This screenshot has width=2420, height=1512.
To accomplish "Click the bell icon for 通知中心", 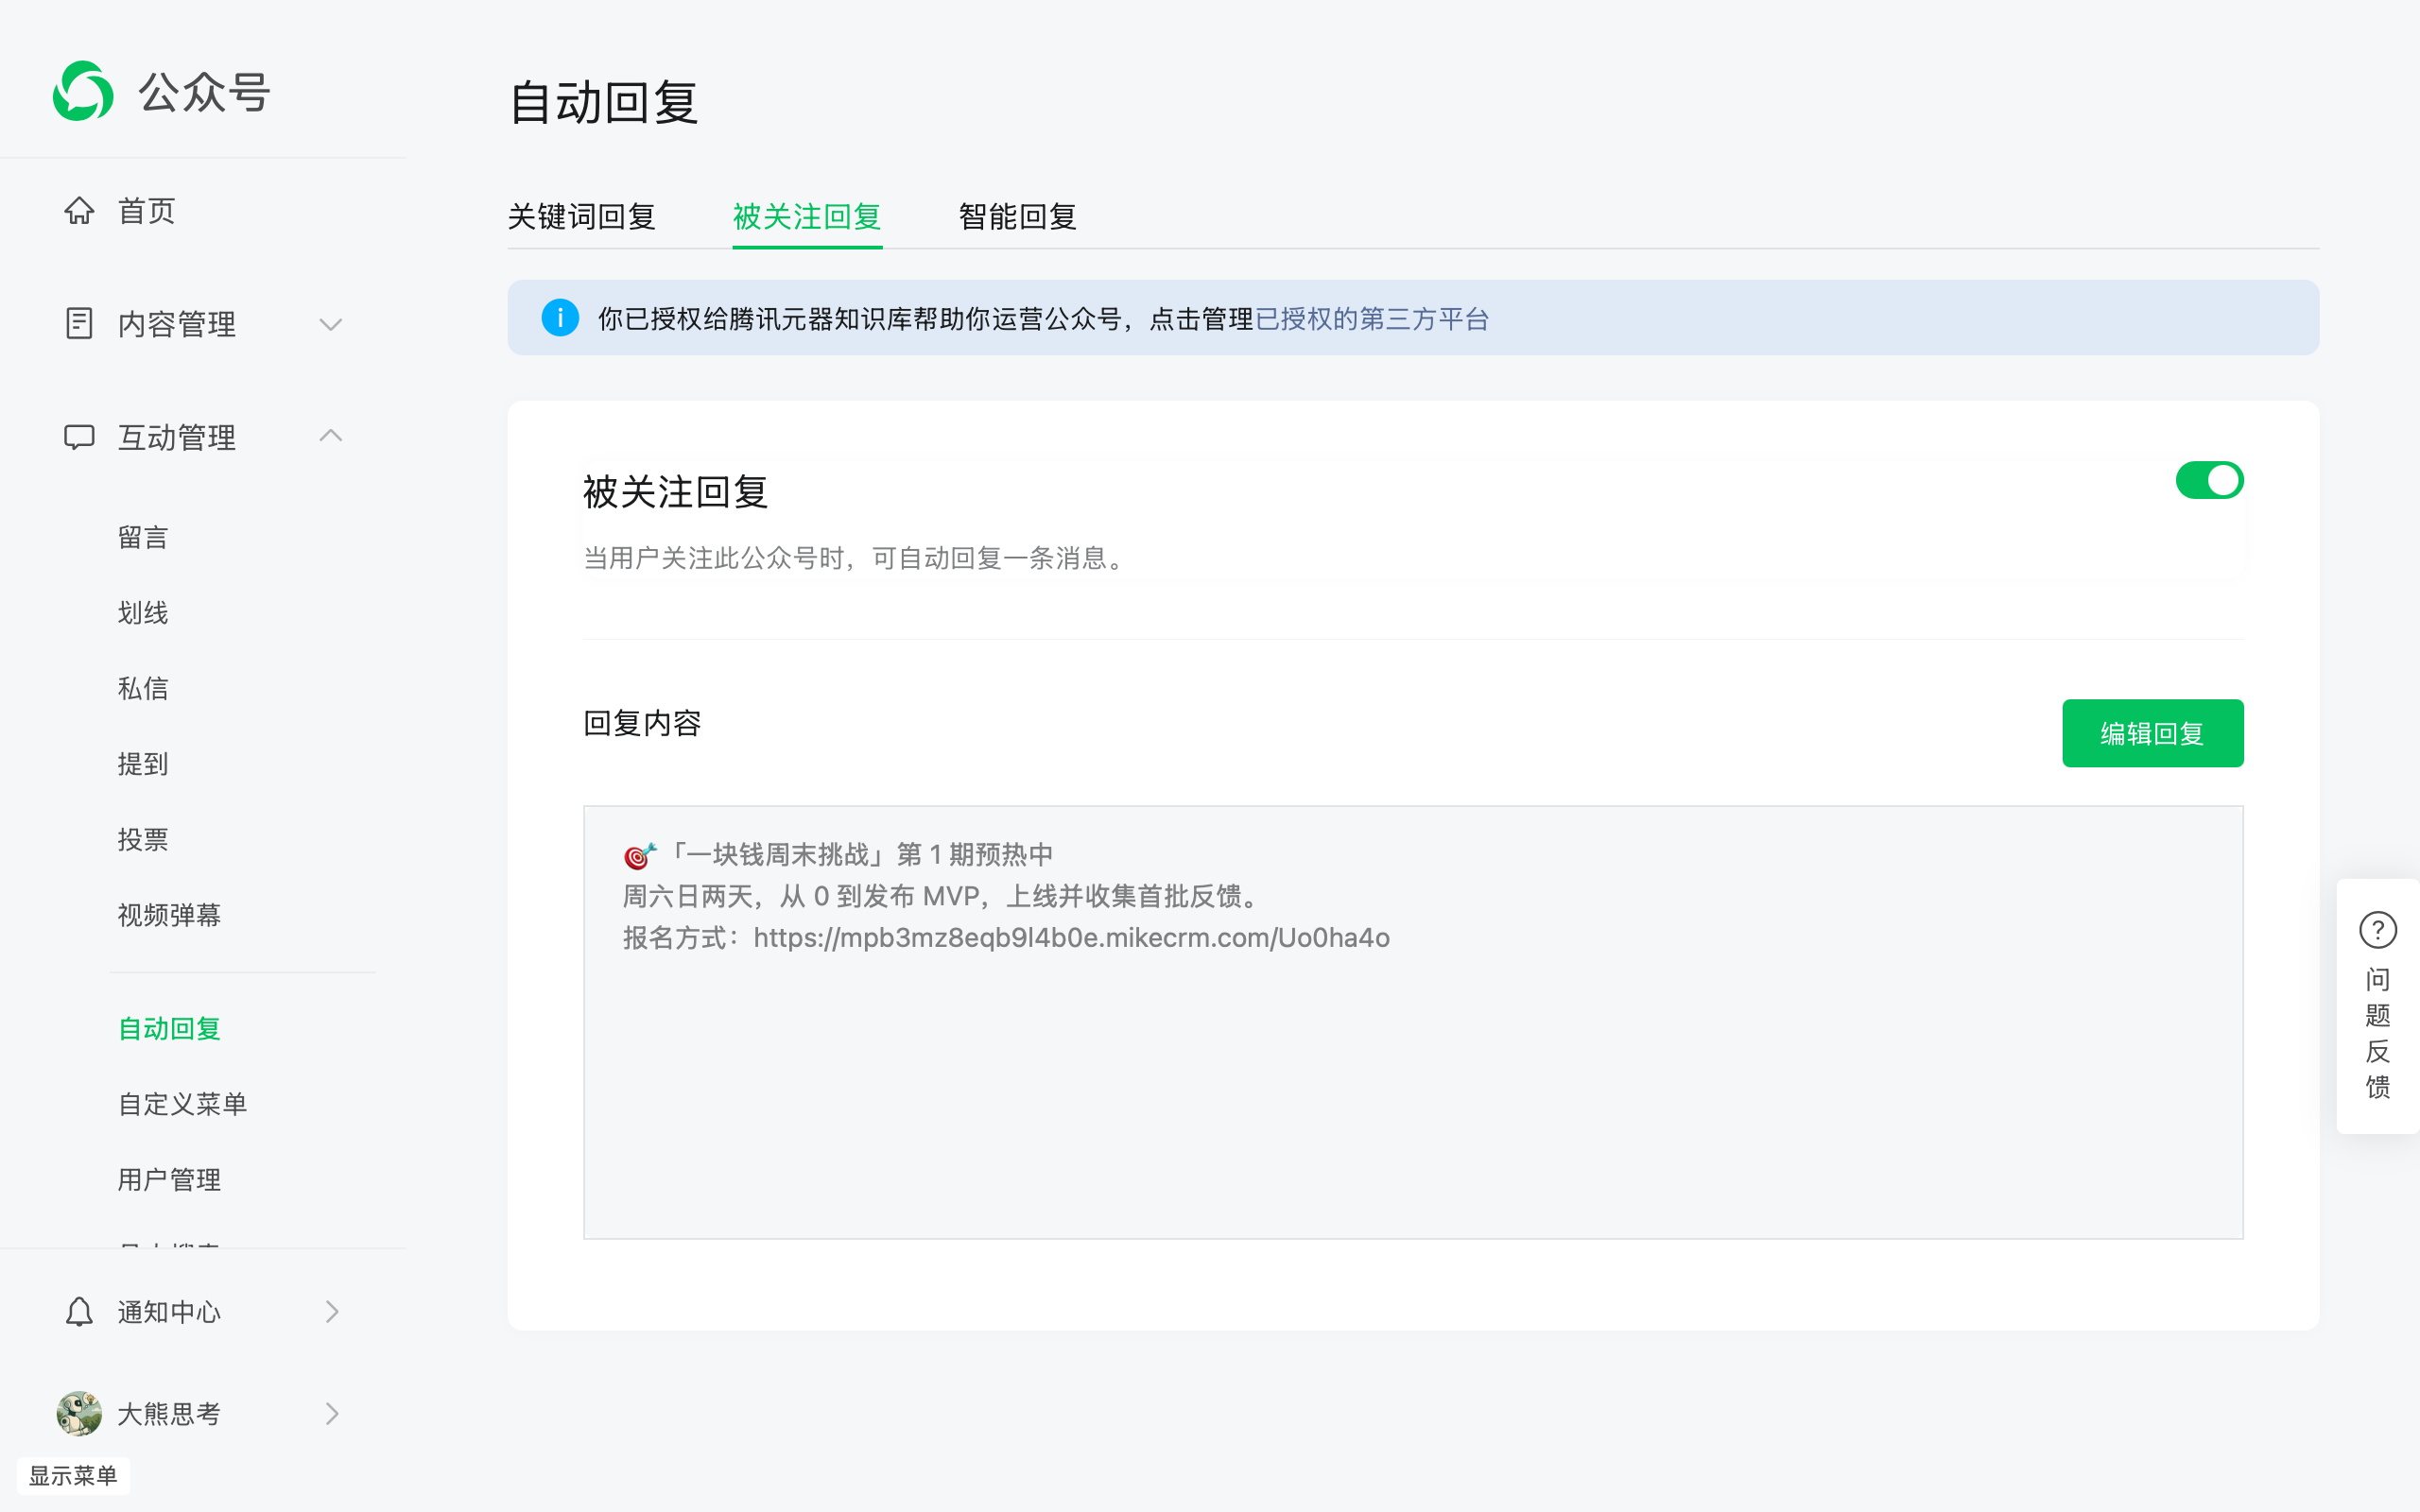I will [79, 1311].
